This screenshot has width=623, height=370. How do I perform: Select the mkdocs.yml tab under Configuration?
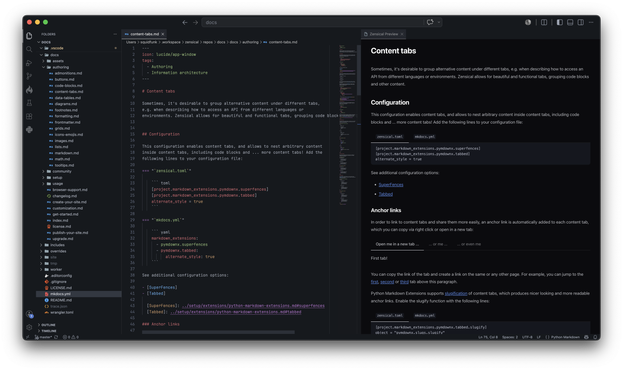tap(424, 137)
